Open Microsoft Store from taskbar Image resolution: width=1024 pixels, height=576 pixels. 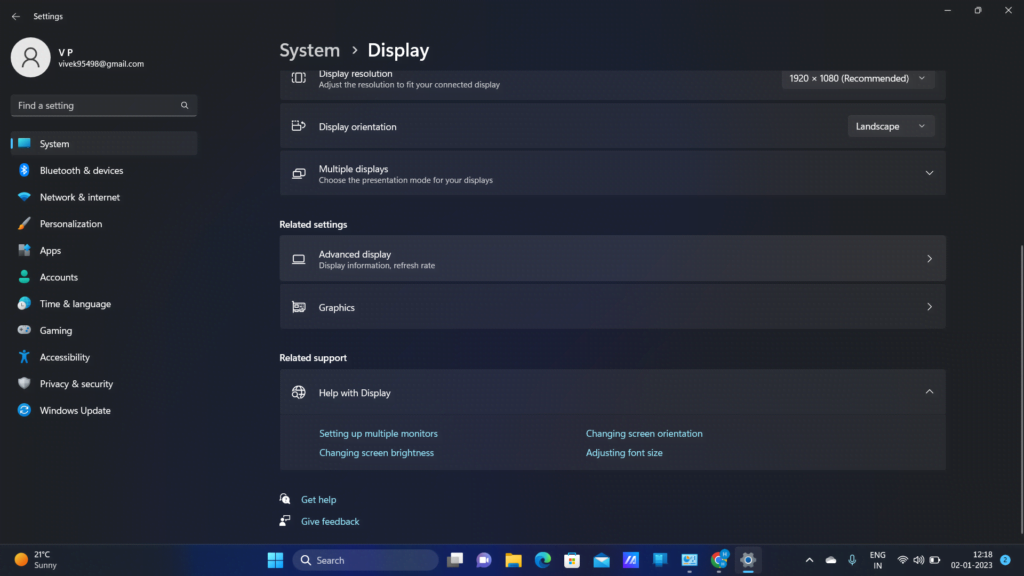pyautogui.click(x=572, y=560)
